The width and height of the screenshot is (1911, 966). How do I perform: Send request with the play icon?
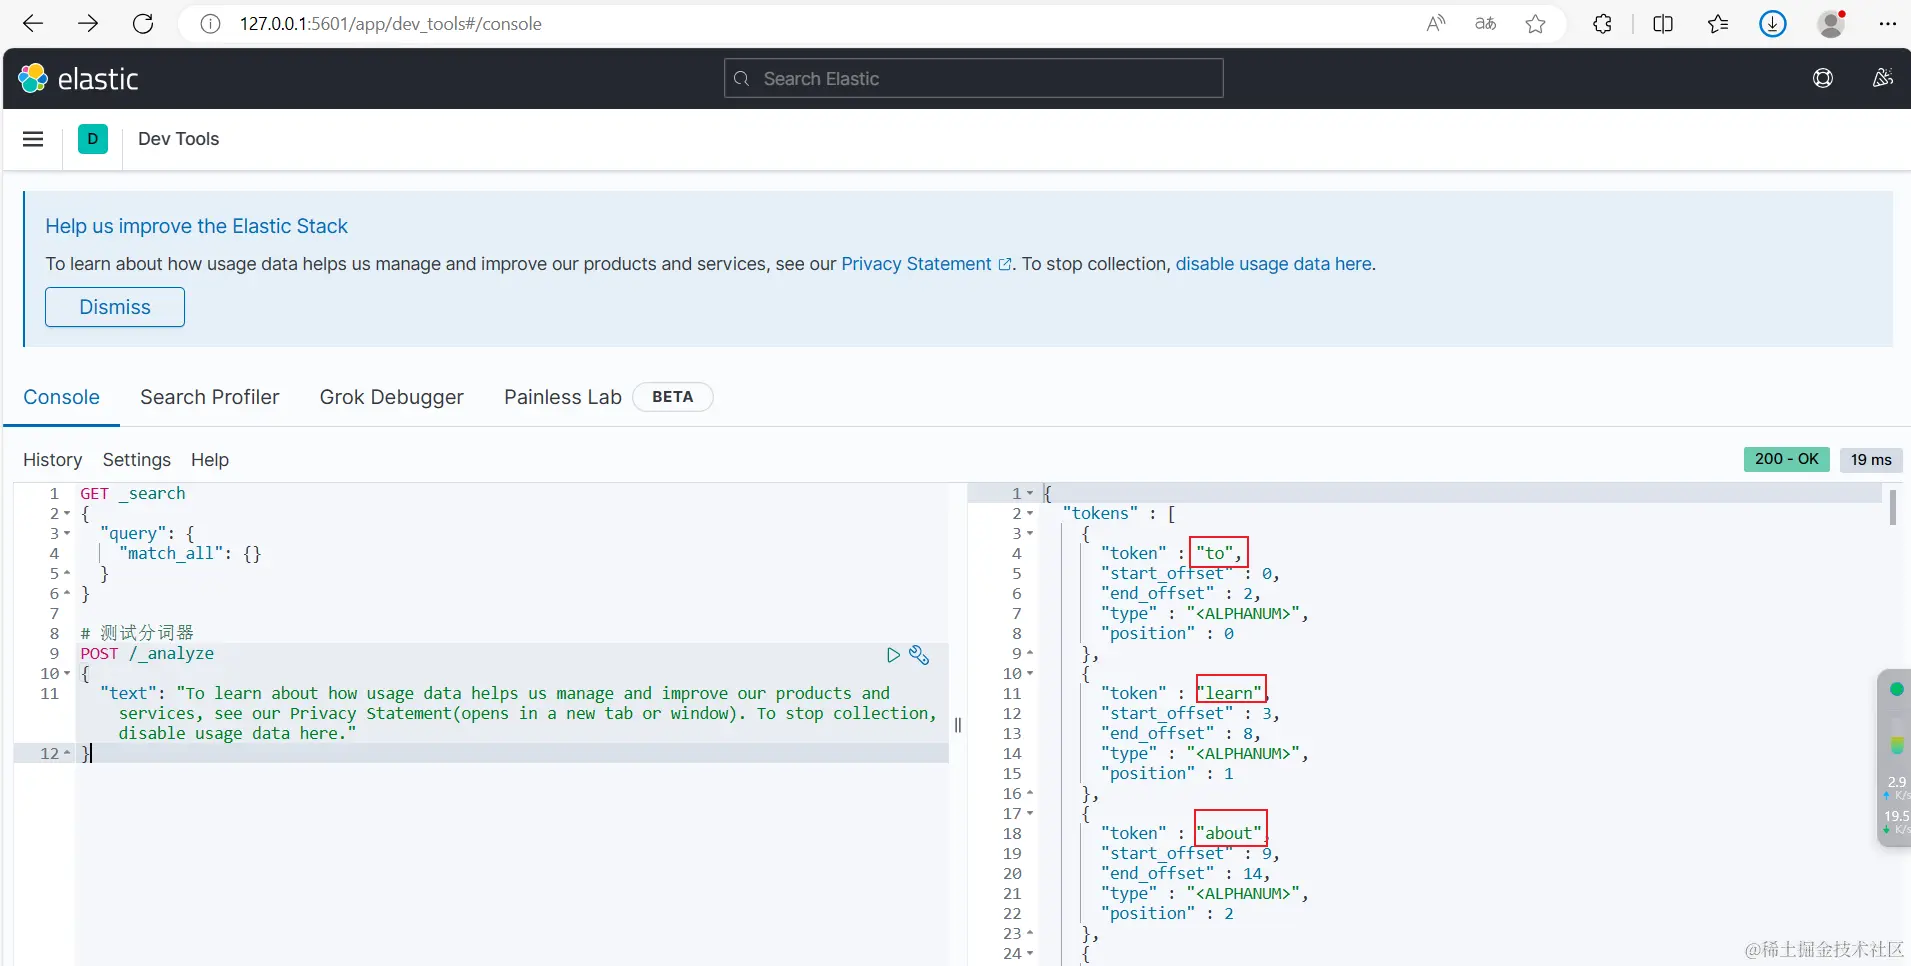click(893, 655)
